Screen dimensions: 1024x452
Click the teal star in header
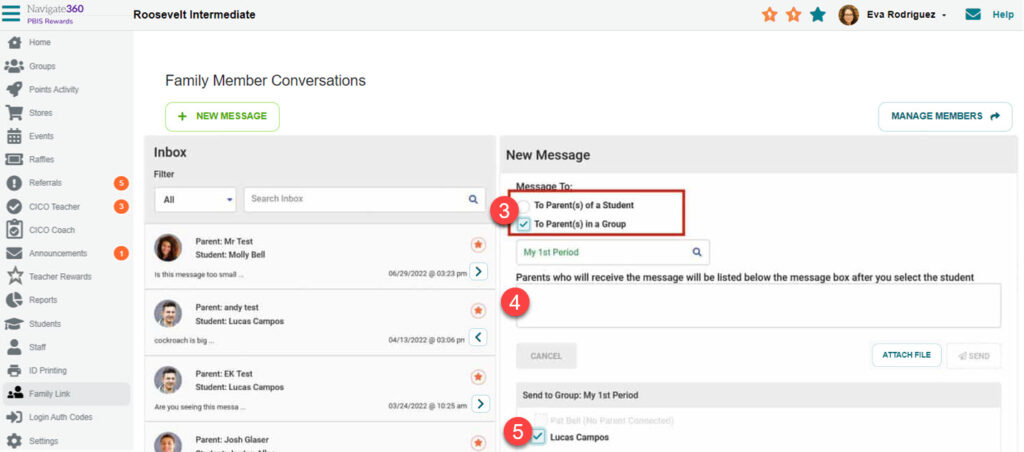818,14
